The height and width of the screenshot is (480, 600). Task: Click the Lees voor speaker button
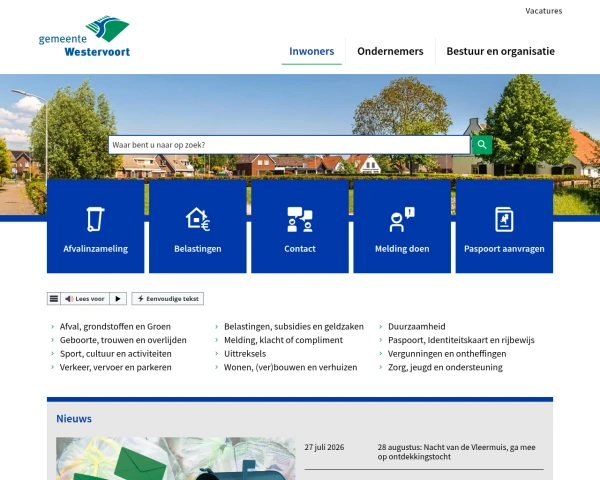tap(85, 299)
